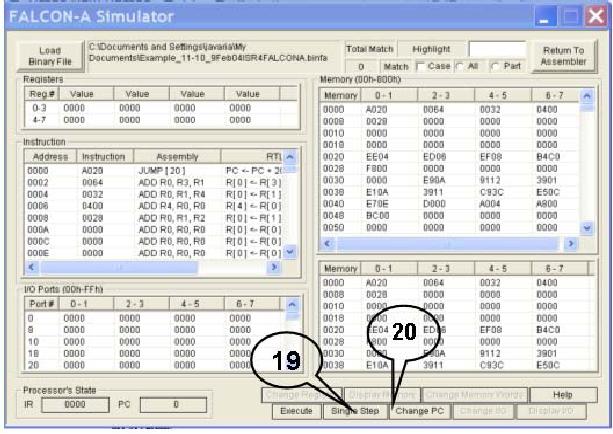The height and width of the screenshot is (434, 613).
Task: Click the Port # column header
Action: [x=41, y=304]
